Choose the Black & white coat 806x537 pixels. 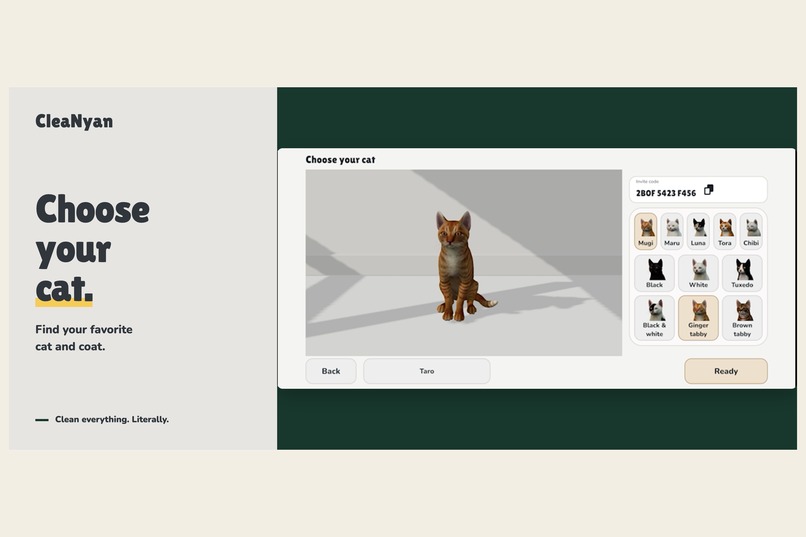point(654,318)
